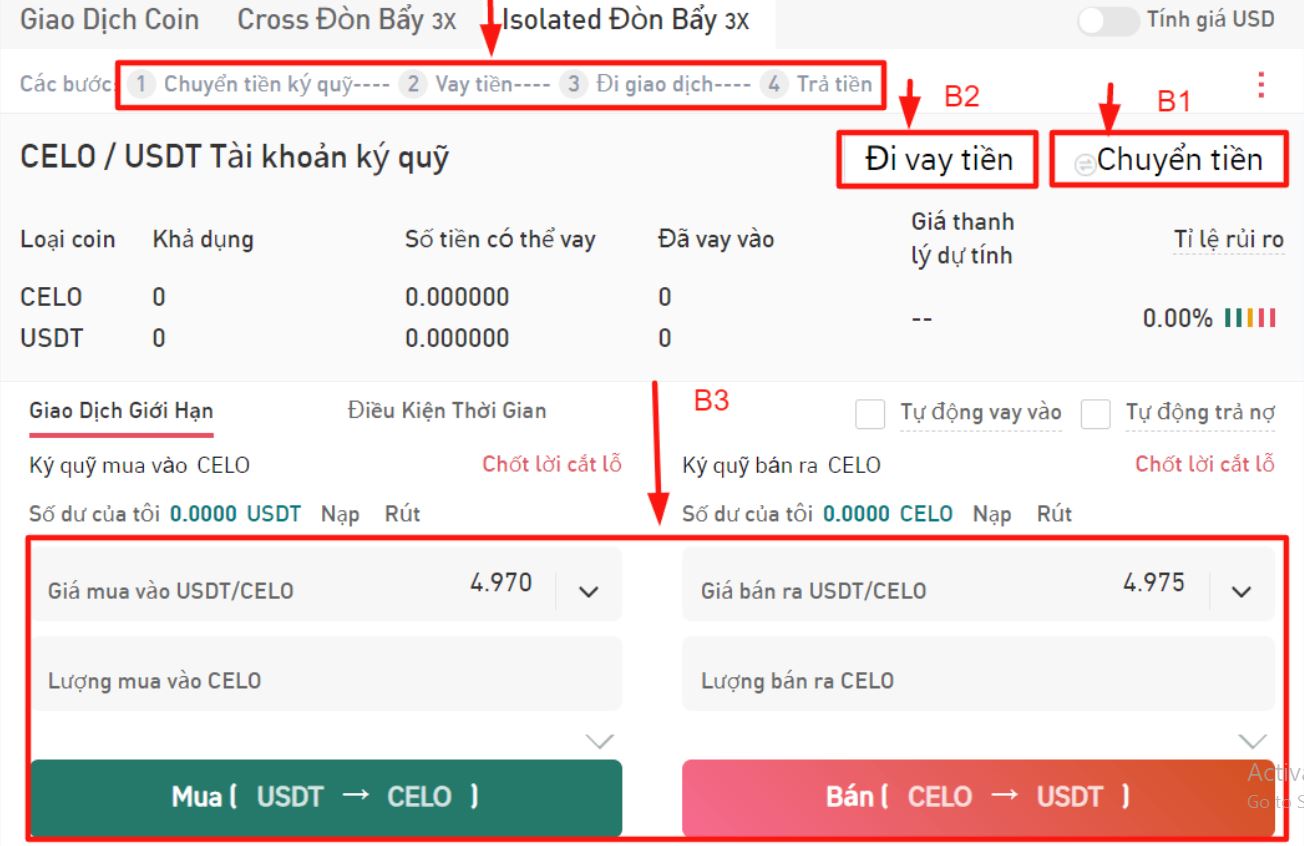Expand the sell amount percentage chevron
1304x846 pixels.
coord(1252,741)
